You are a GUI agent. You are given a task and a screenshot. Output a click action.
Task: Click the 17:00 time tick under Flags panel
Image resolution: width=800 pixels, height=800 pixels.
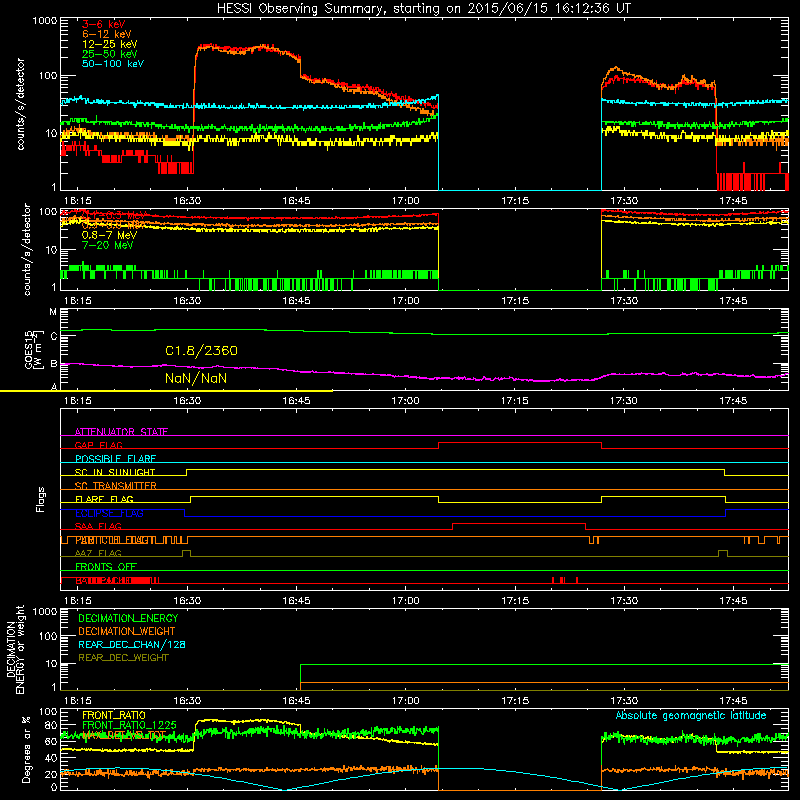point(406,601)
